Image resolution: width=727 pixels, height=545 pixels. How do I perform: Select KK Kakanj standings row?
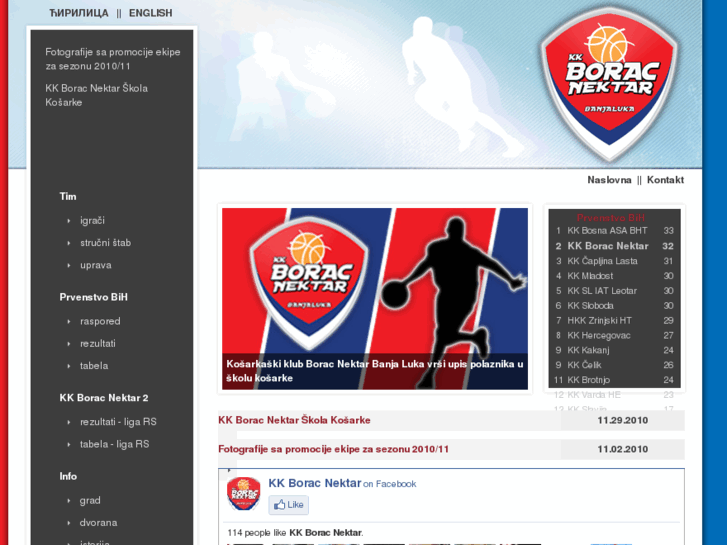coord(614,350)
